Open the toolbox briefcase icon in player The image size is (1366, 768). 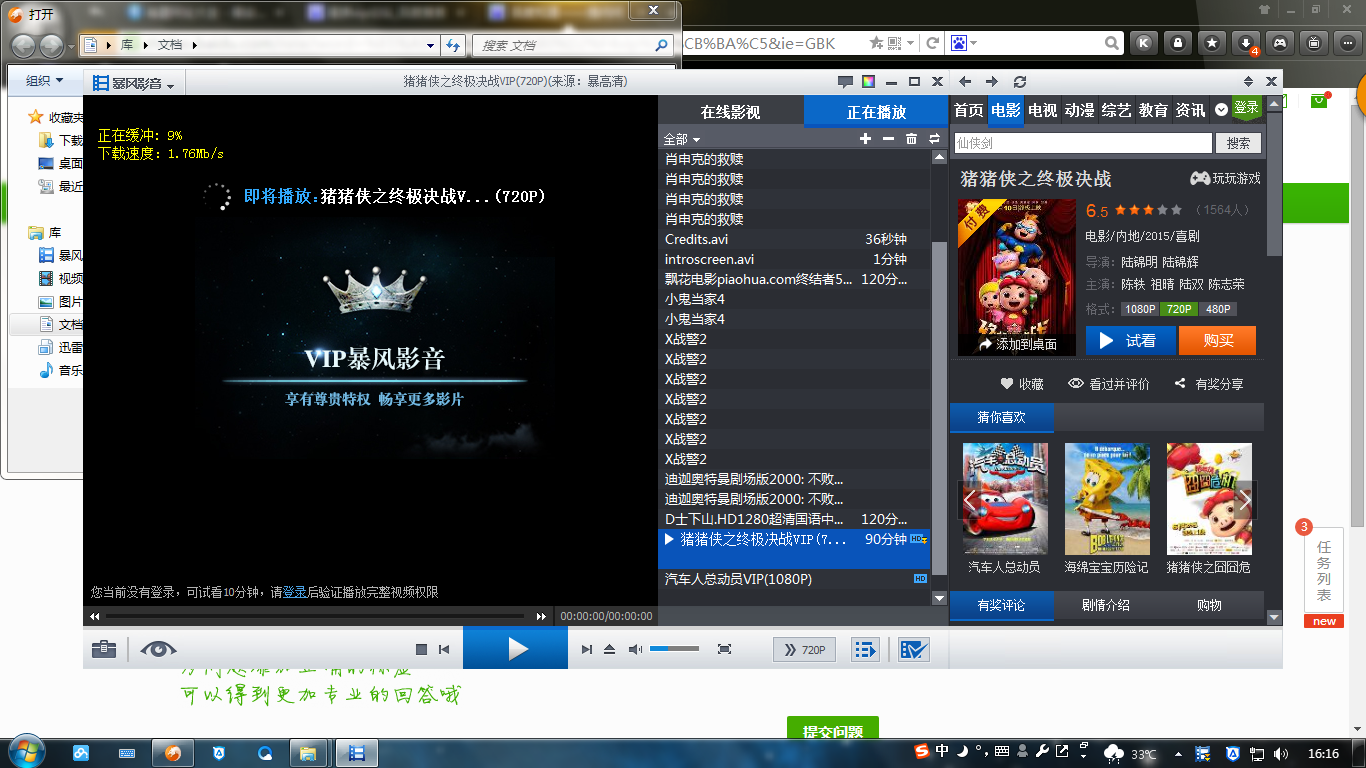click(x=104, y=649)
